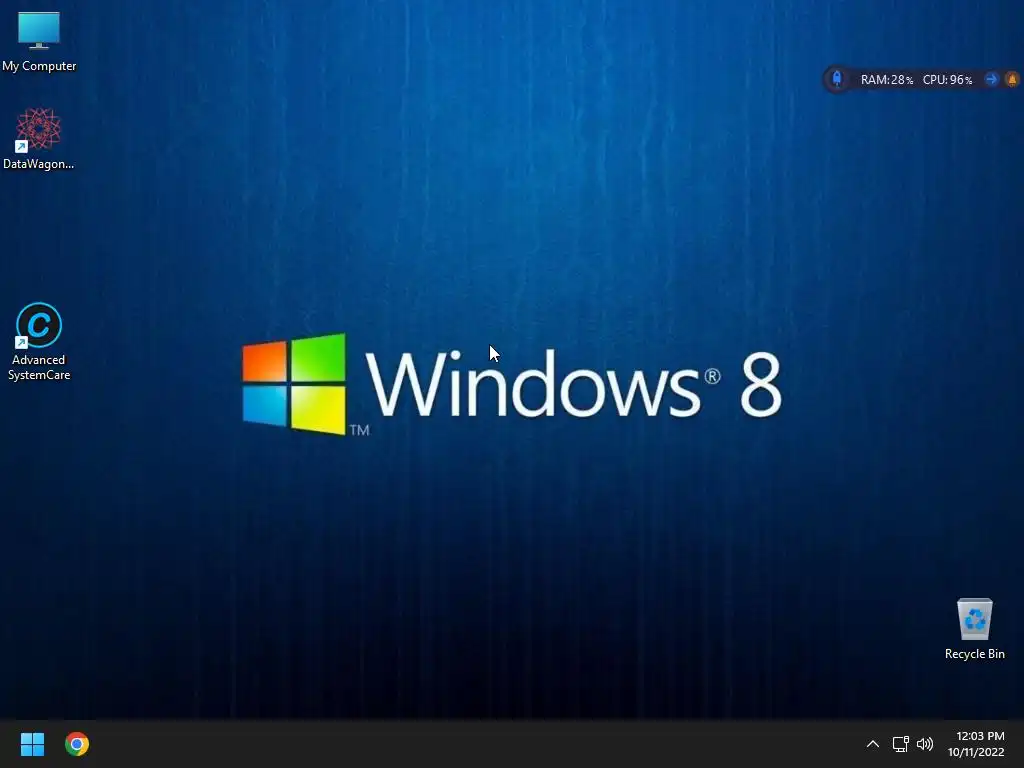This screenshot has height=768, width=1024.
Task: Open the Windows Start menu
Action: coord(32,744)
